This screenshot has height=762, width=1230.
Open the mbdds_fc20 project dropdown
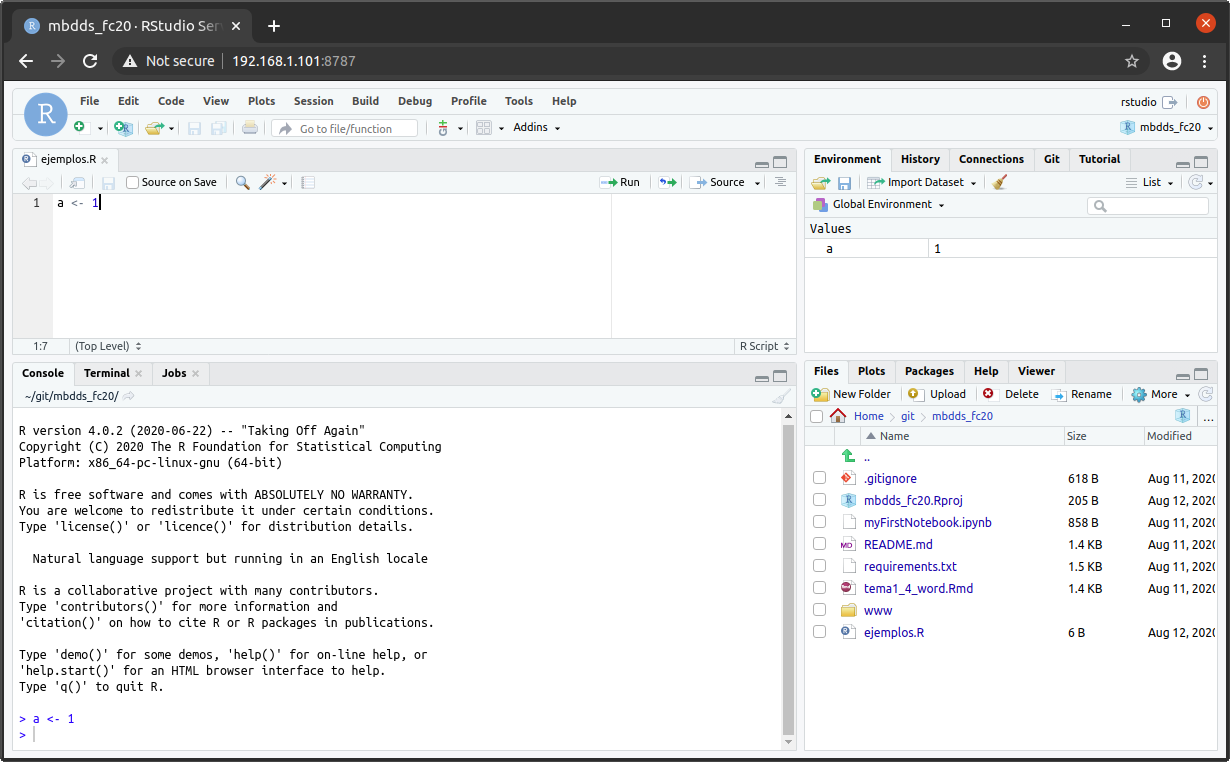point(1165,127)
